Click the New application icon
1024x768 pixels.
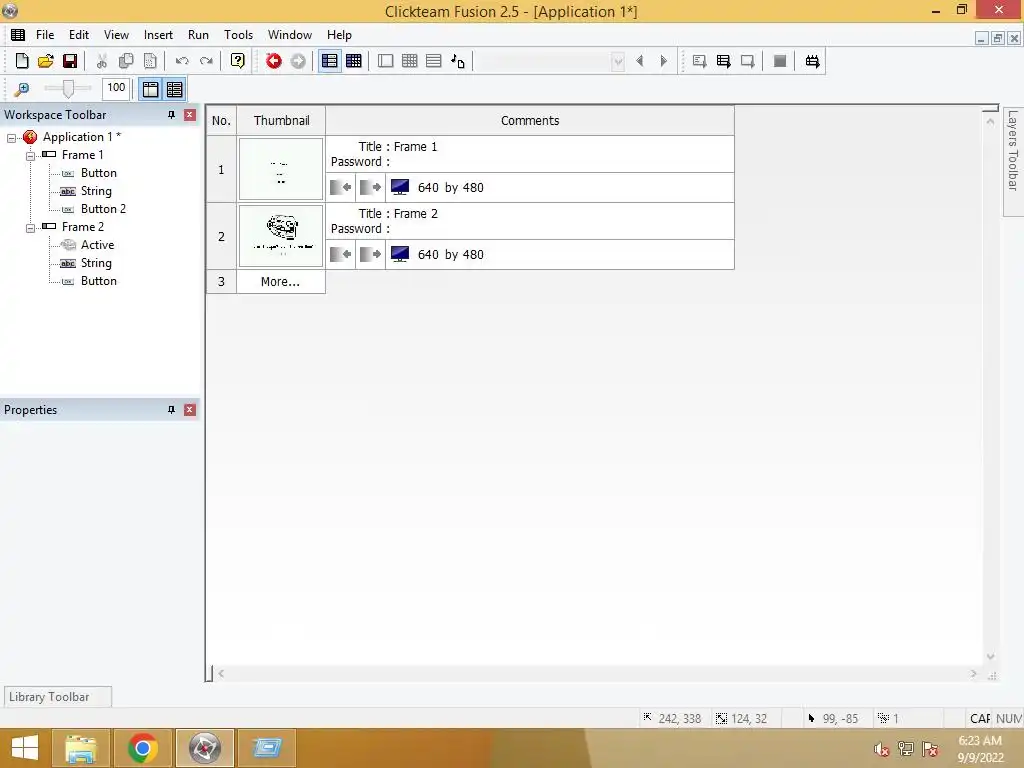point(22,61)
